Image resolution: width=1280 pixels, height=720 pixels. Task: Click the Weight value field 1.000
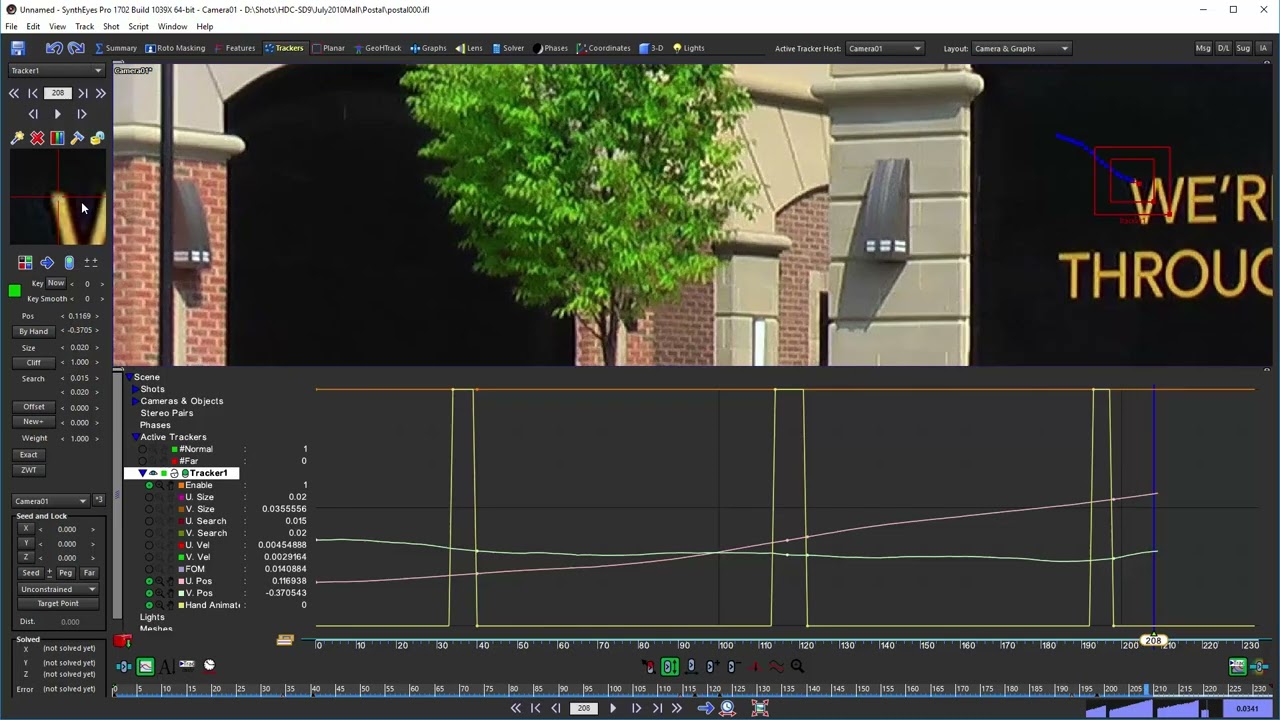81,438
